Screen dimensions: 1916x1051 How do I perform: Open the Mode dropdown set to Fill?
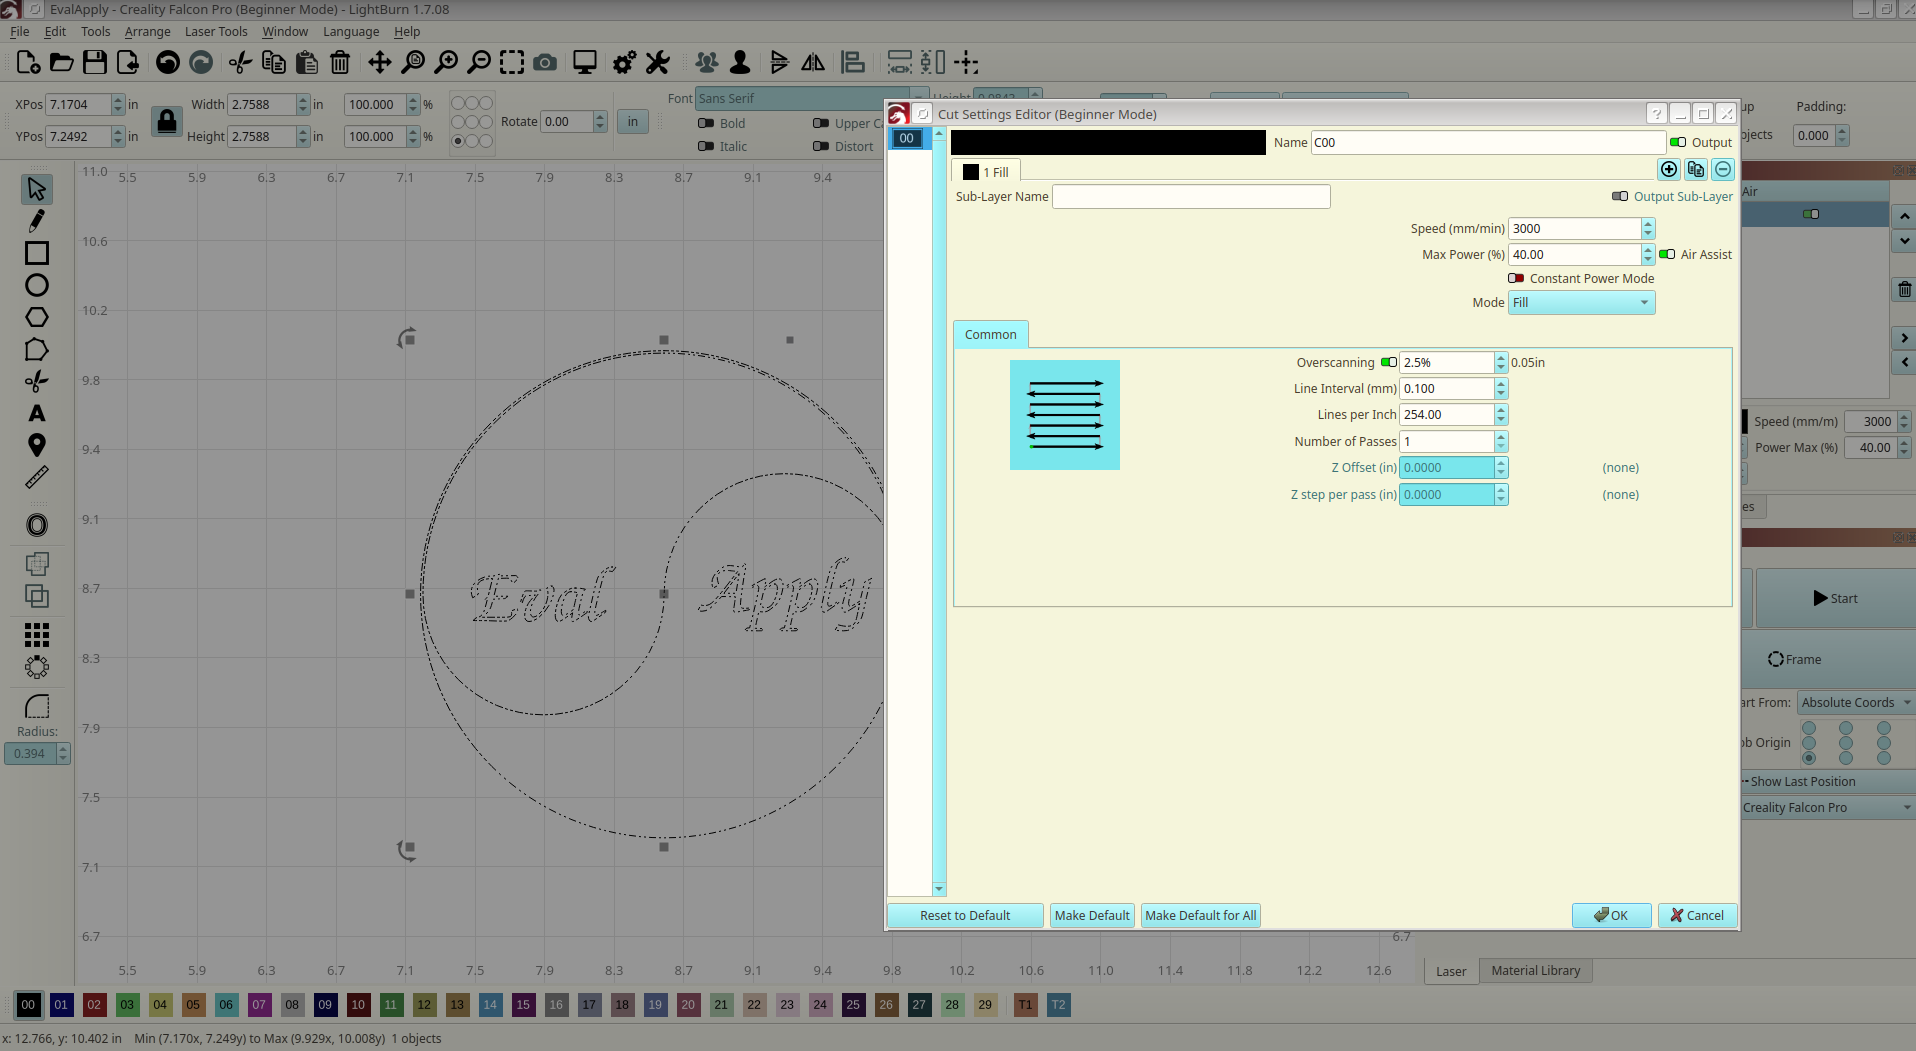(x=1581, y=303)
